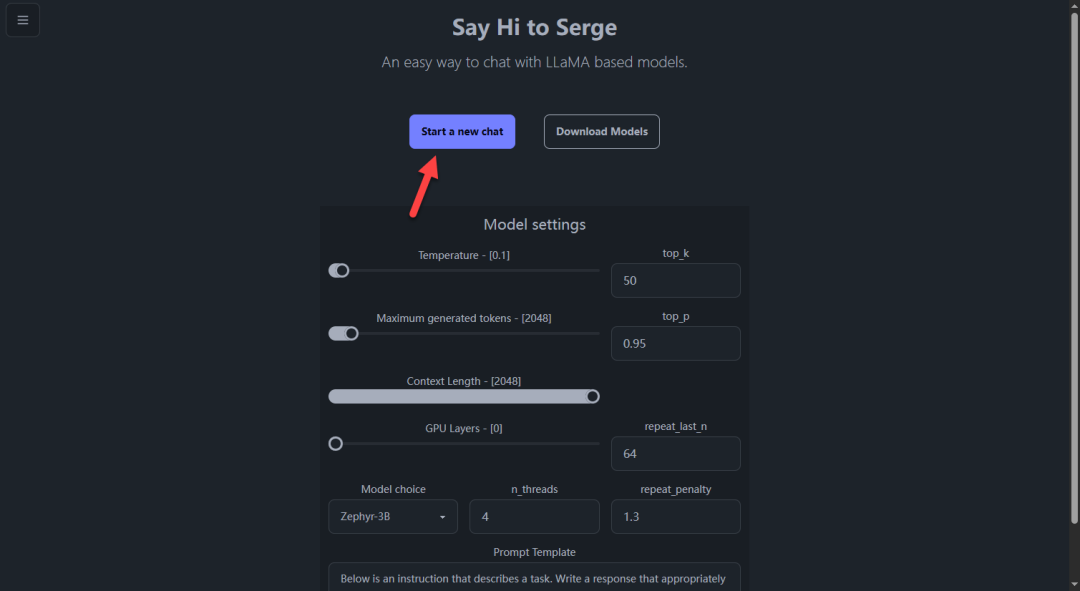Click the repeat_penalty input field
1080x591 pixels.
[x=676, y=517]
